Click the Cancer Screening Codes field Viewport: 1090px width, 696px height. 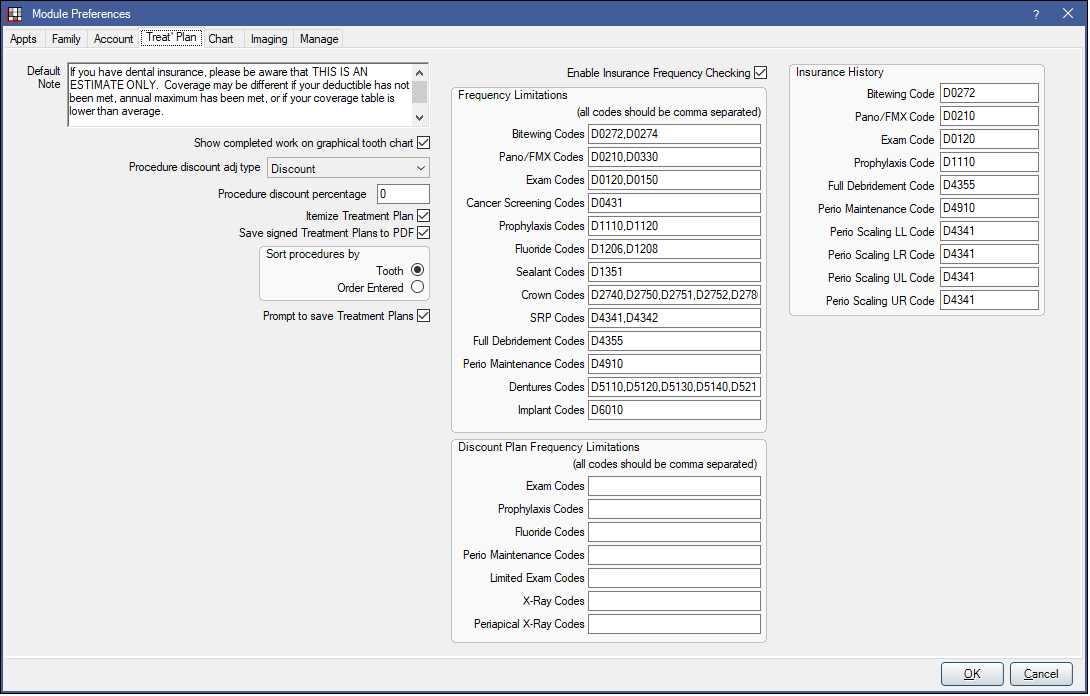click(674, 203)
